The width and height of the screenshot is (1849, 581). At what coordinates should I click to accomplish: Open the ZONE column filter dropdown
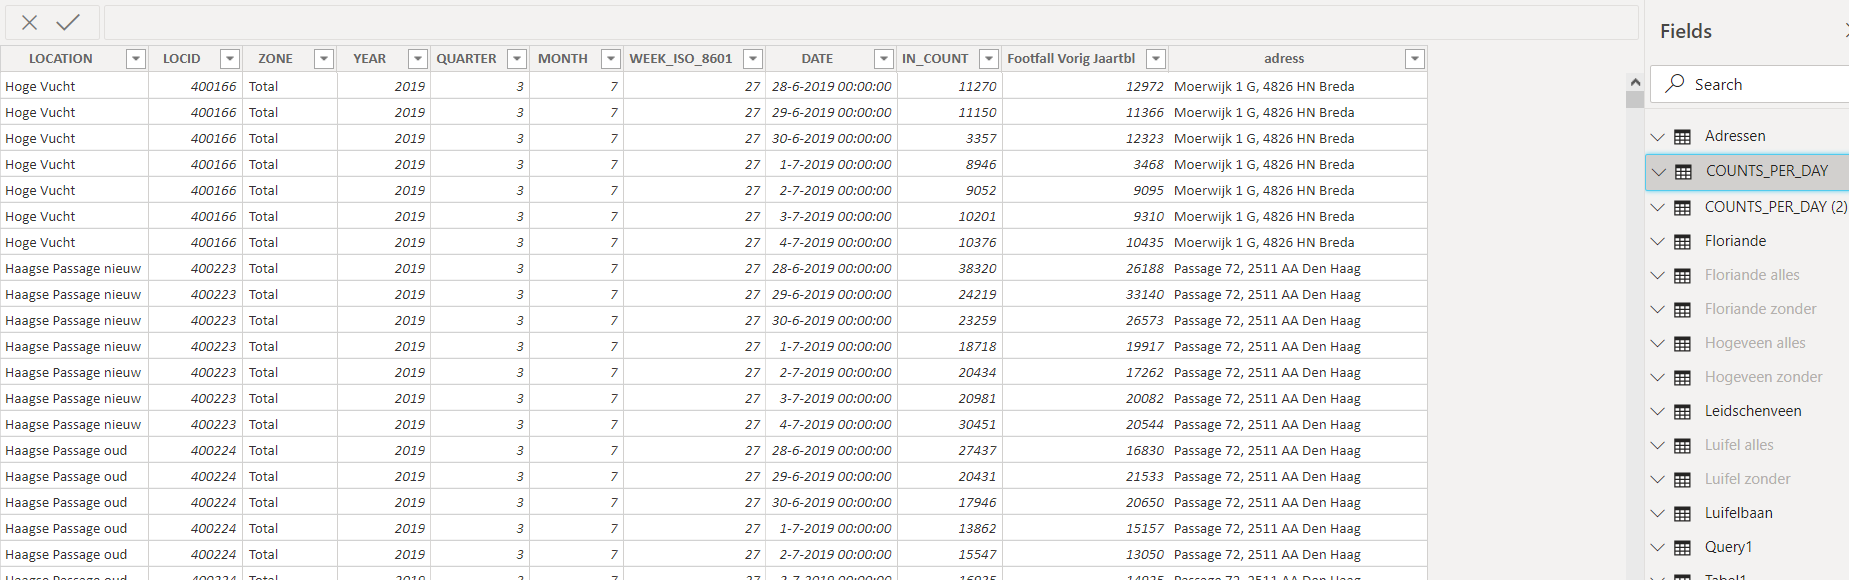click(324, 59)
